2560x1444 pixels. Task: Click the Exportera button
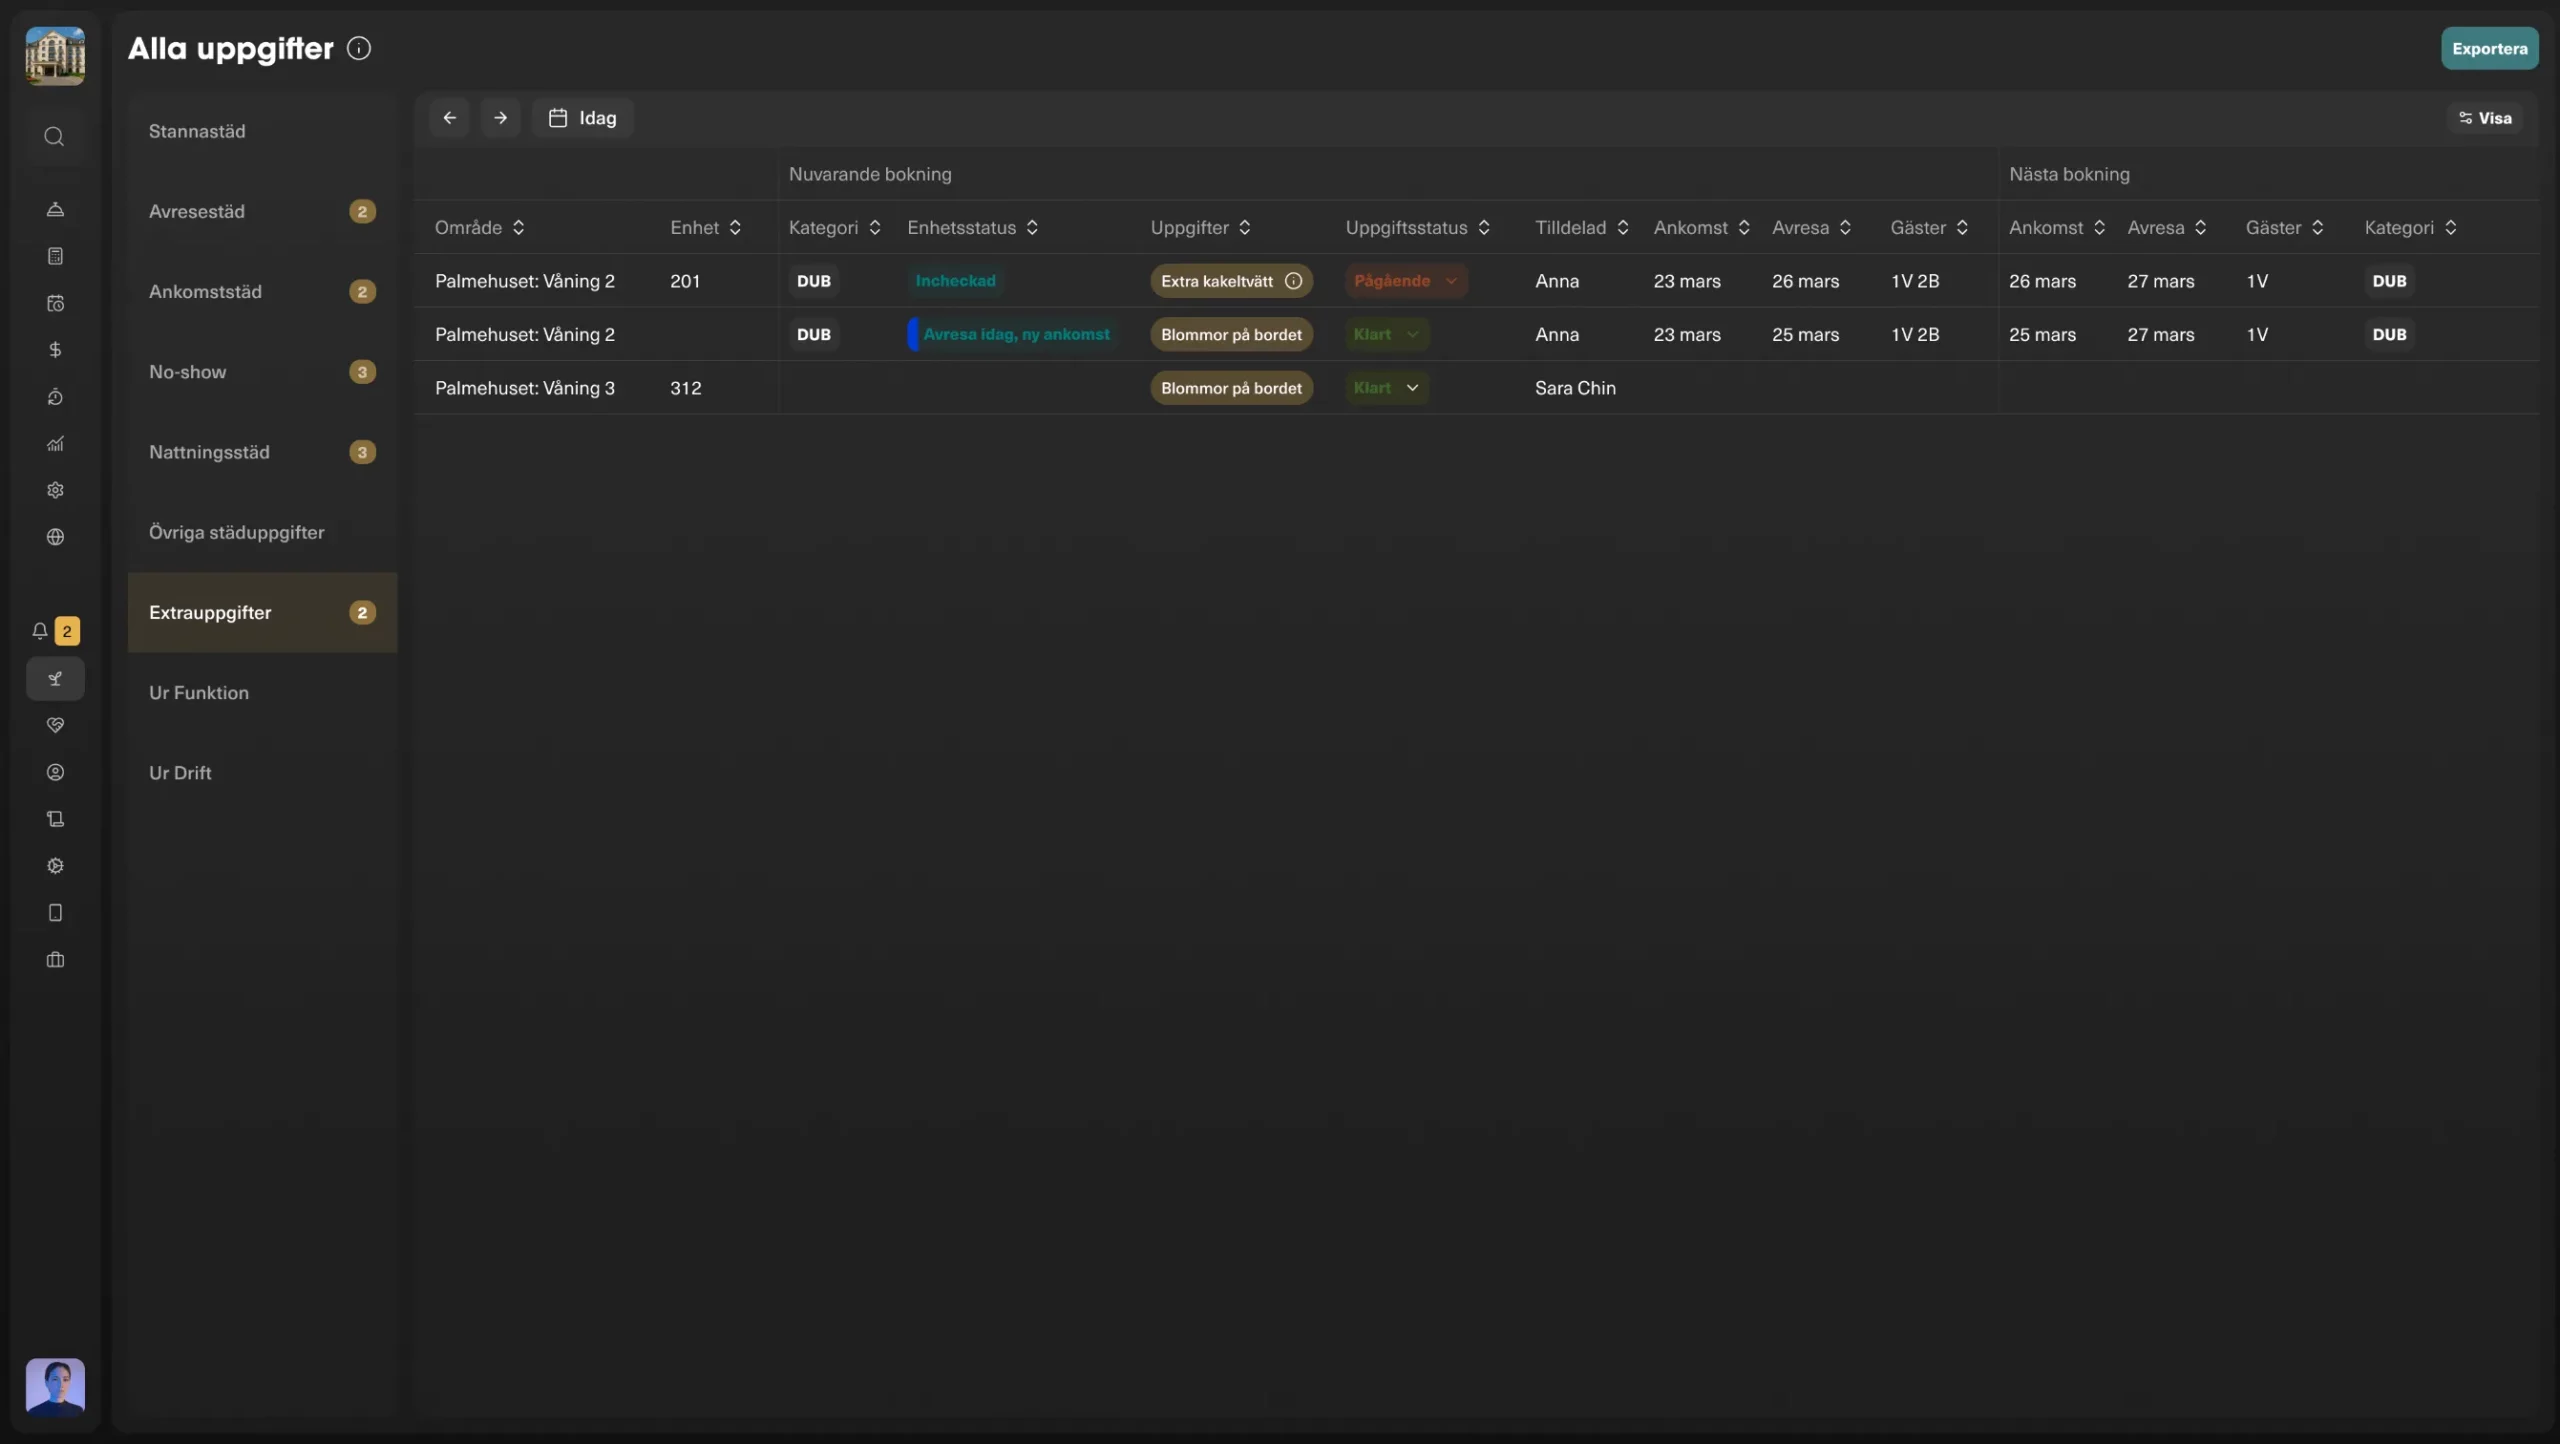coord(2488,49)
